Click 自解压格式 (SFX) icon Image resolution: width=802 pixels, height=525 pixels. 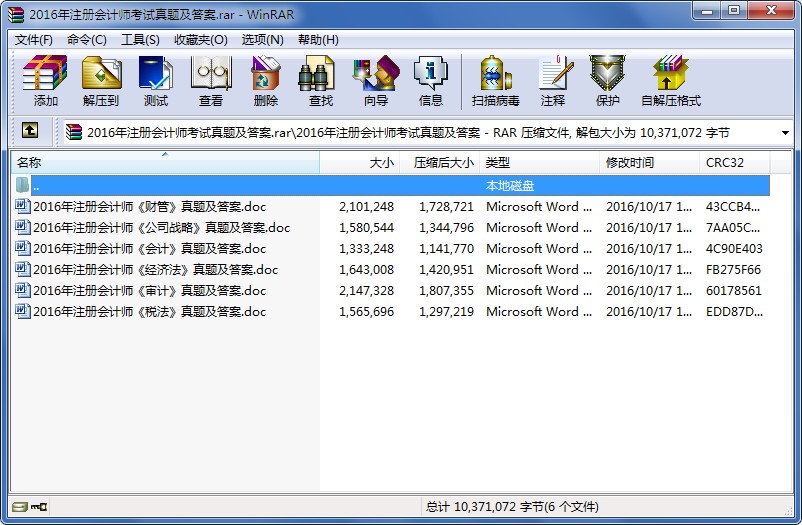point(671,80)
